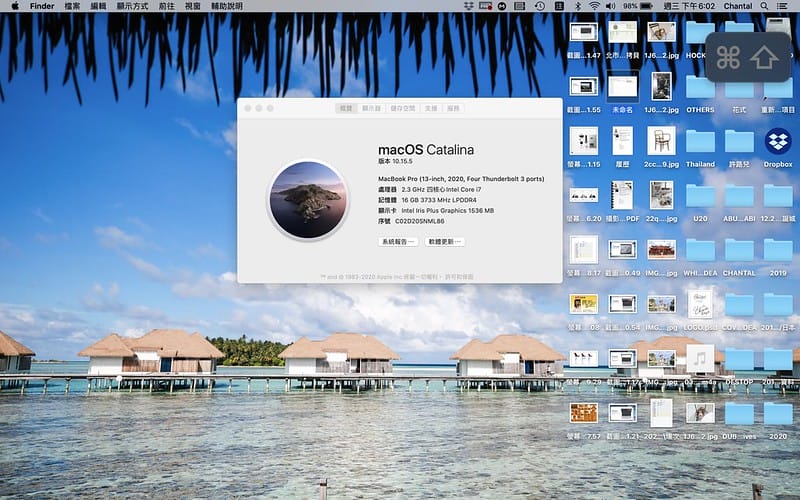The image size is (800, 500).
Task: Open the 顯示方式 menu
Action: (x=133, y=6)
